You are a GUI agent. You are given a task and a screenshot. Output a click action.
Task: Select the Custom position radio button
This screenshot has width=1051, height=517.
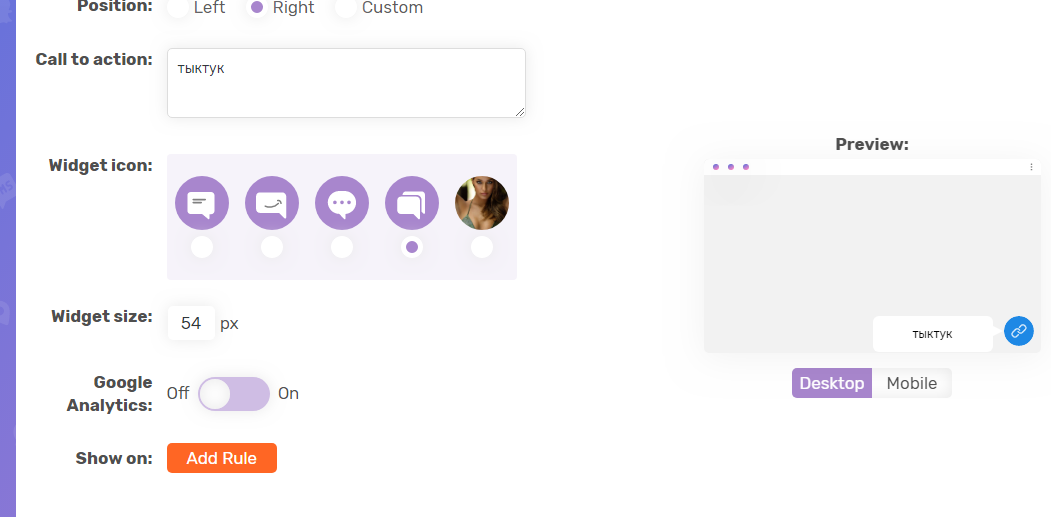click(x=346, y=8)
